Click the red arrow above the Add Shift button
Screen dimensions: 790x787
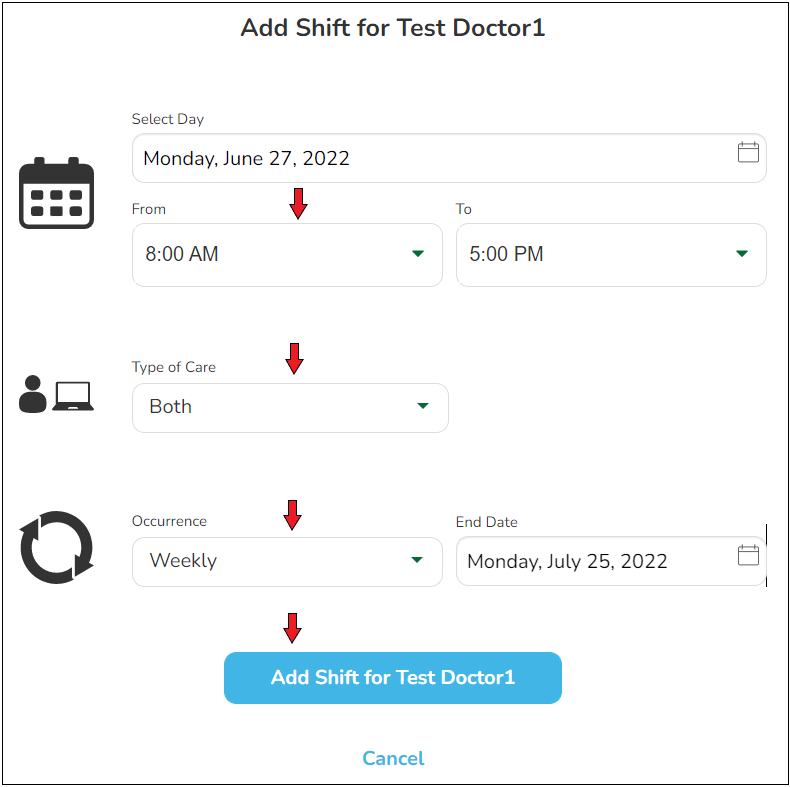tap(292, 629)
